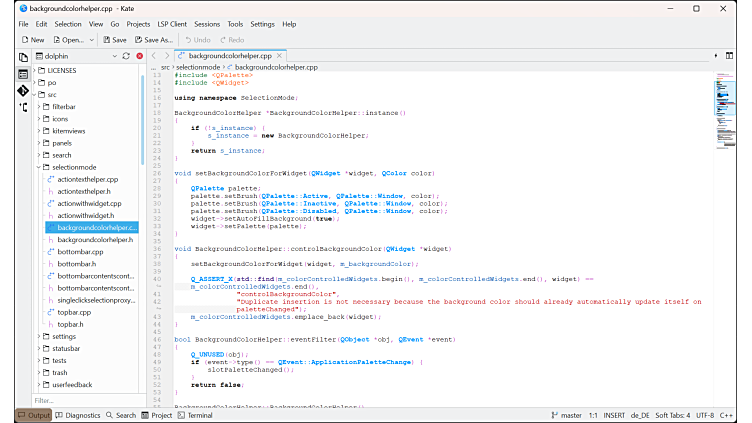Image resolution: width=752 pixels, height=423 pixels.
Task: Toggle the Terminal panel
Action: pos(194,415)
